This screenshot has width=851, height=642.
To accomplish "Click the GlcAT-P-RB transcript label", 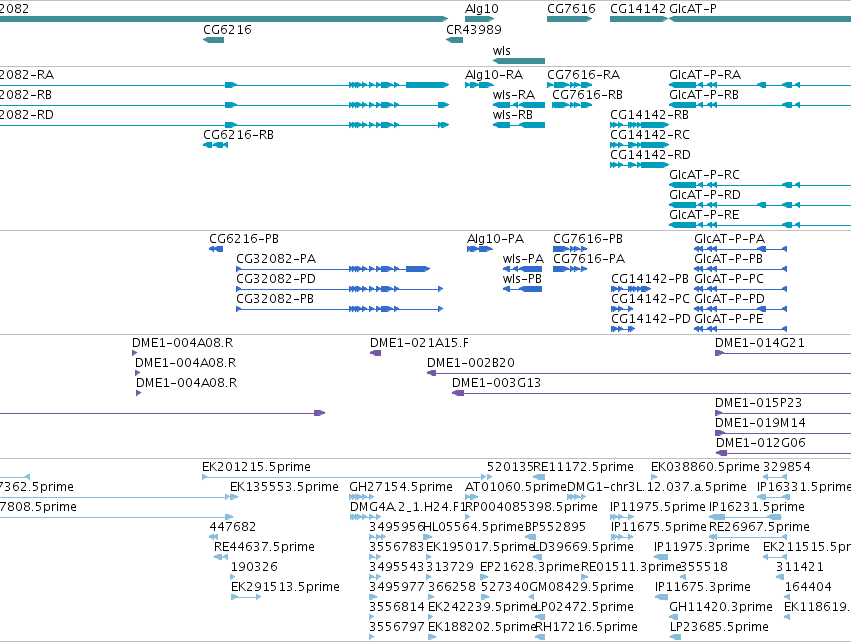I will point(704,95).
